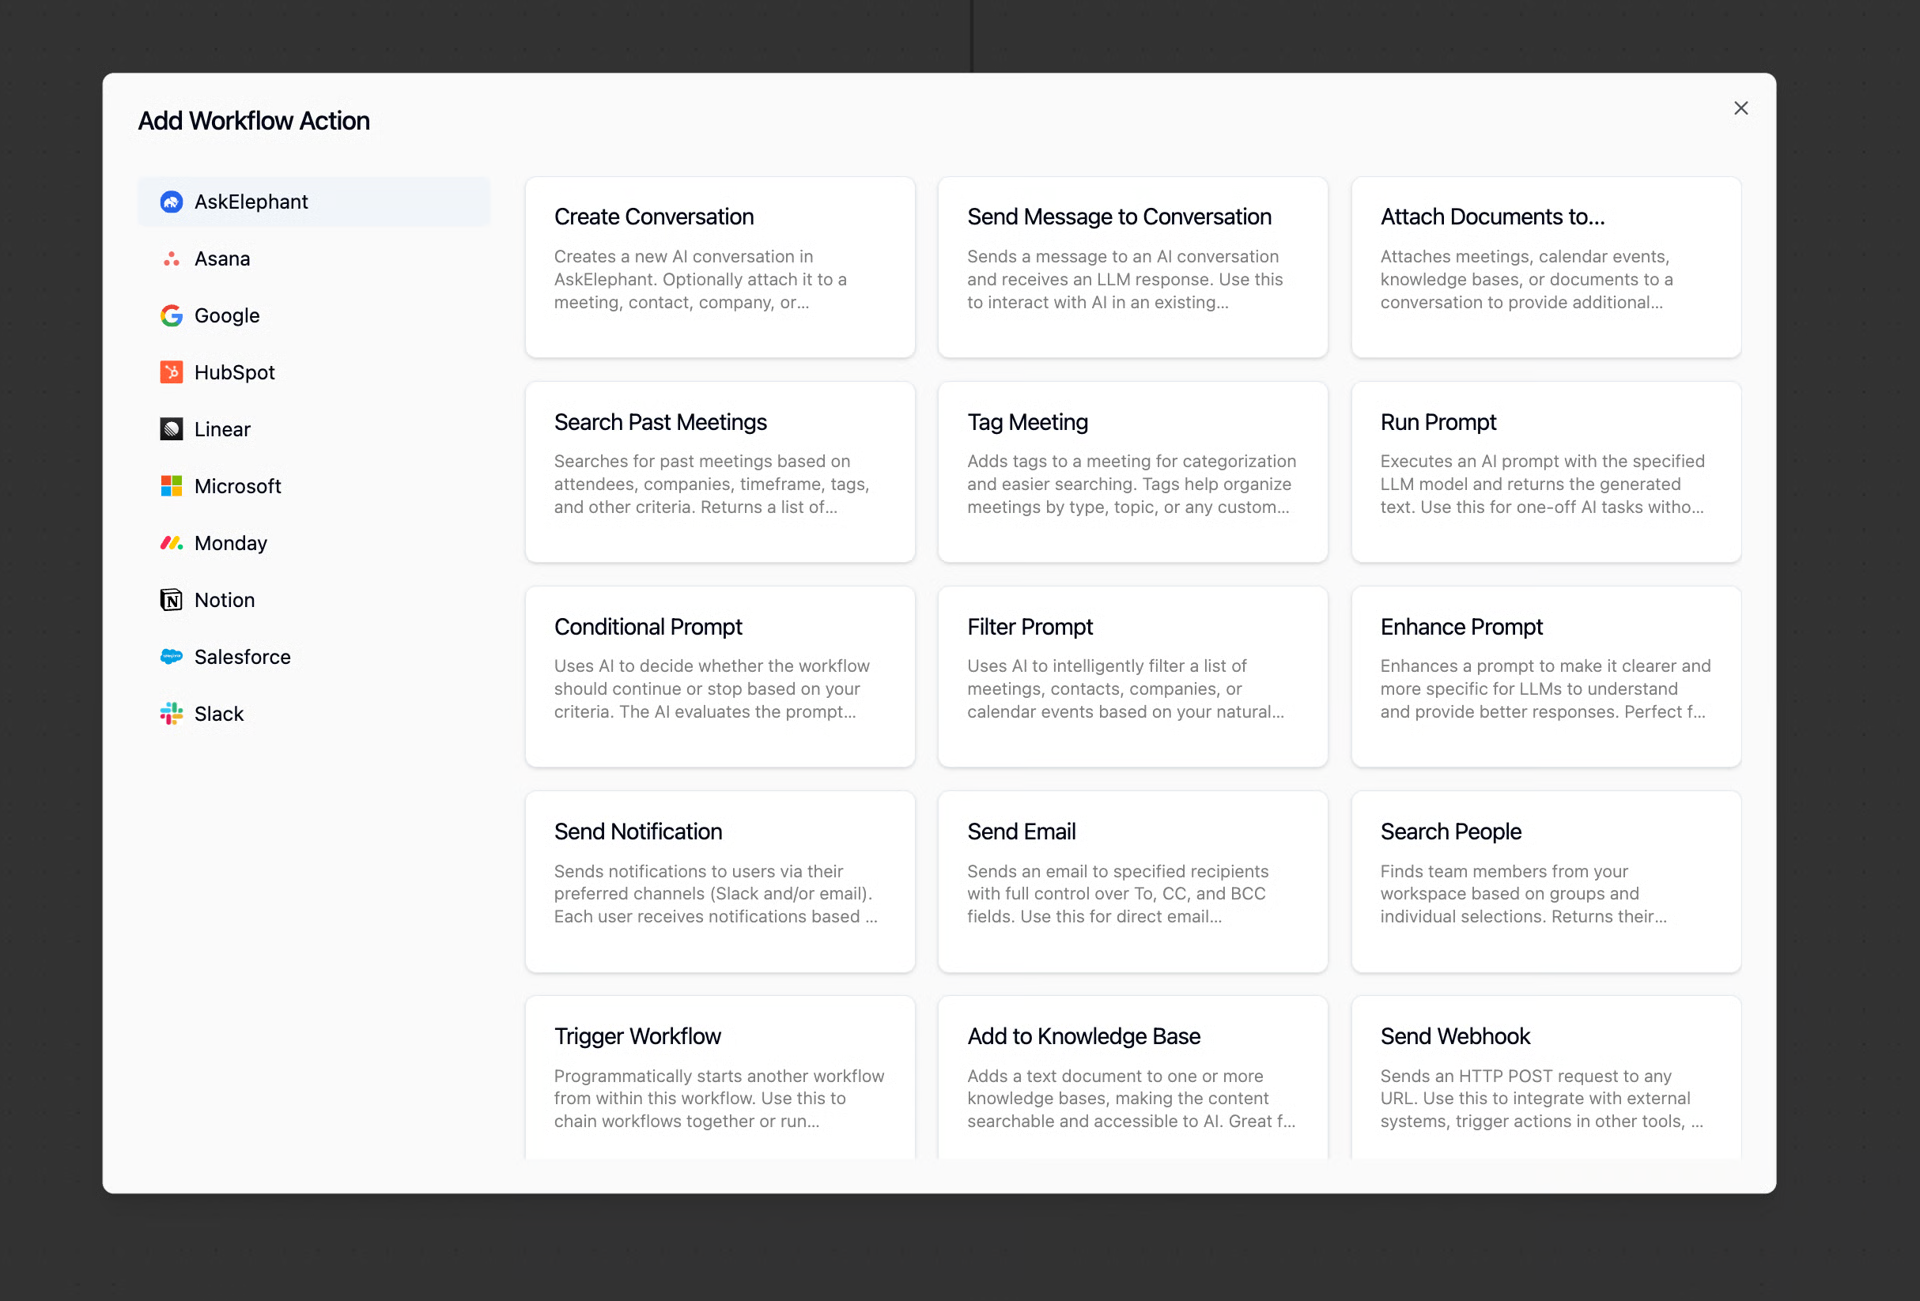This screenshot has height=1301, width=1920.
Task: Click the Salesforce cloud icon
Action: 171,657
